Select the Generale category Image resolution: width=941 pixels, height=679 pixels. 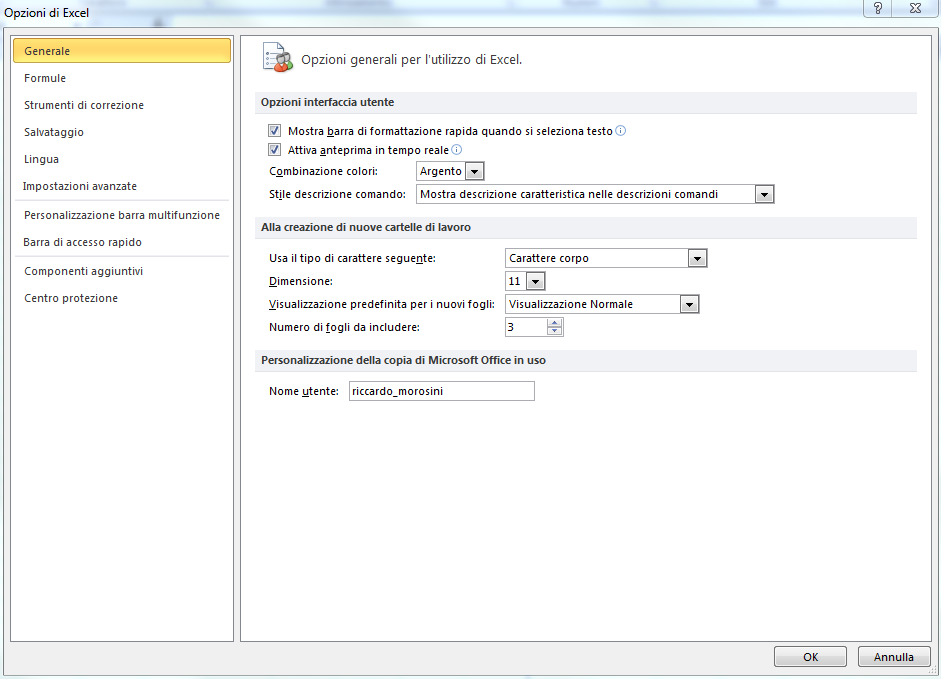tap(122, 51)
